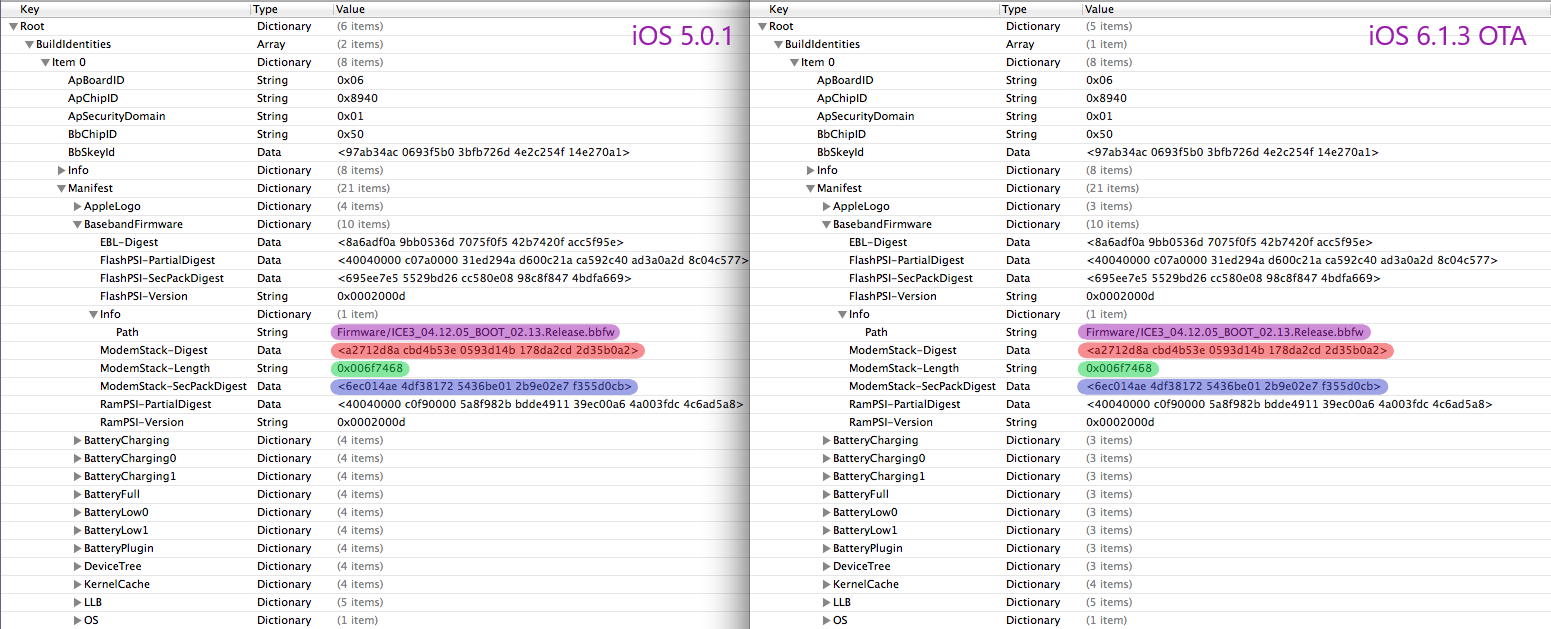Image resolution: width=1551 pixels, height=629 pixels.
Task: Click the Path firmware value in iOS 5.0.1 pane
Action: [476, 332]
